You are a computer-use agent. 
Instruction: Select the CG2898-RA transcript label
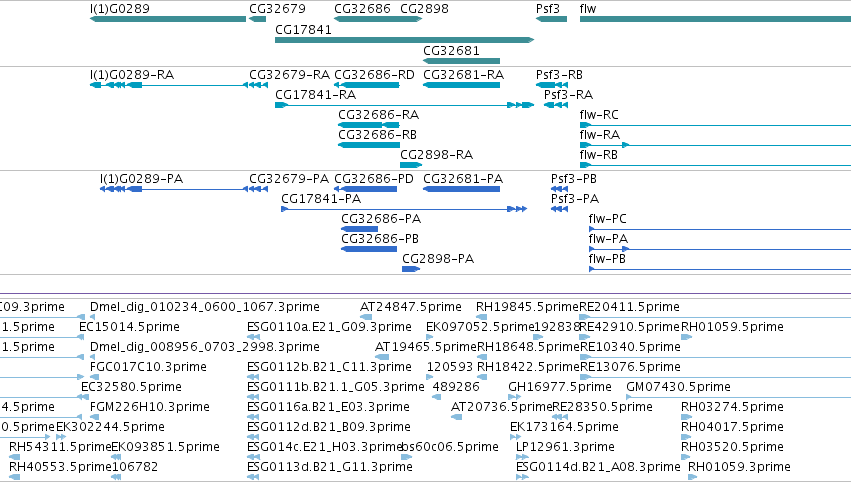[x=436, y=155]
